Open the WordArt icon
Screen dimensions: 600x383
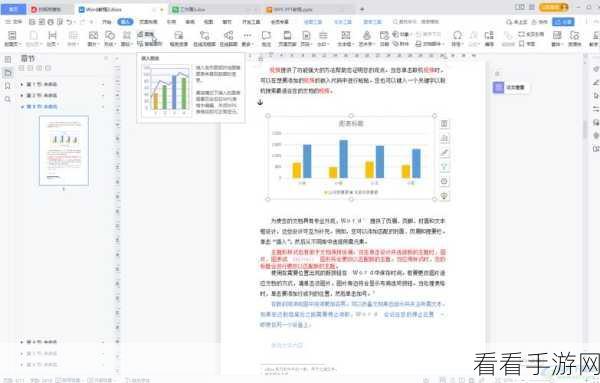367,36
